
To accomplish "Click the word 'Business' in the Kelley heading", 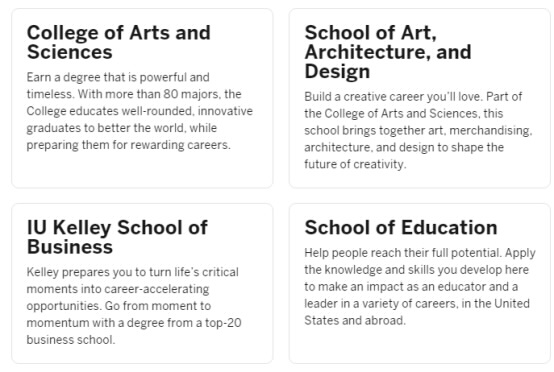I will (70, 247).
